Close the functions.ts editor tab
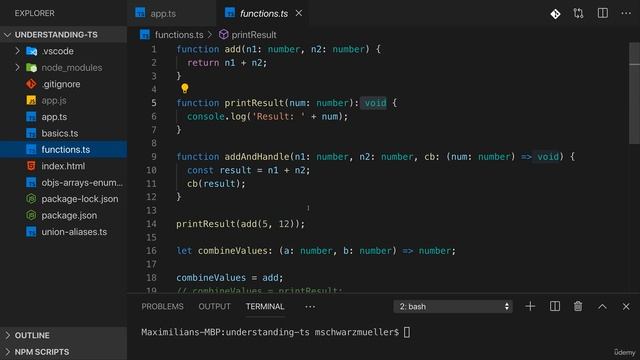Image resolution: width=640 pixels, height=360 pixels. 299,13
